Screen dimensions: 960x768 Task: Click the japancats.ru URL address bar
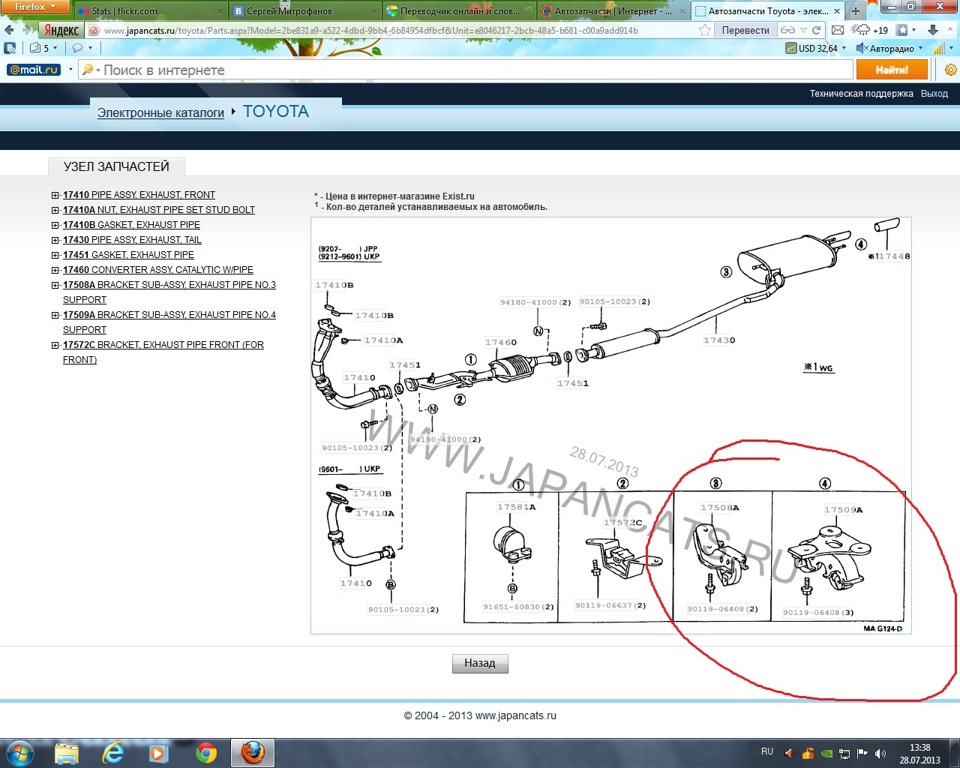[392, 30]
